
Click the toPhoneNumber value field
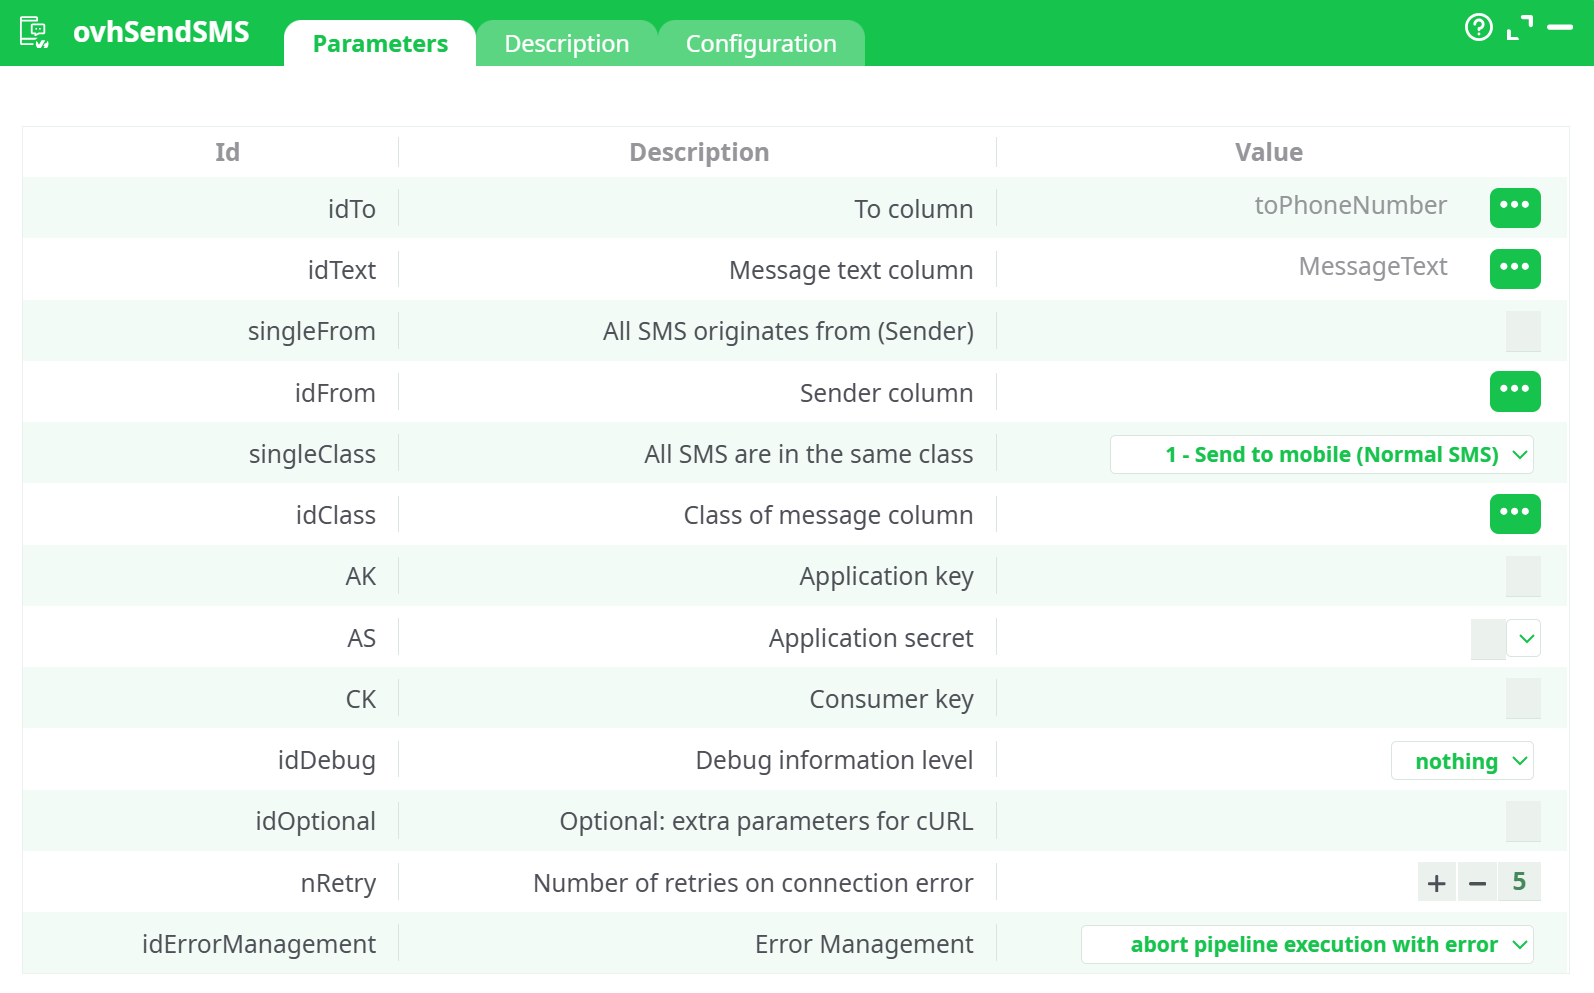point(1350,206)
